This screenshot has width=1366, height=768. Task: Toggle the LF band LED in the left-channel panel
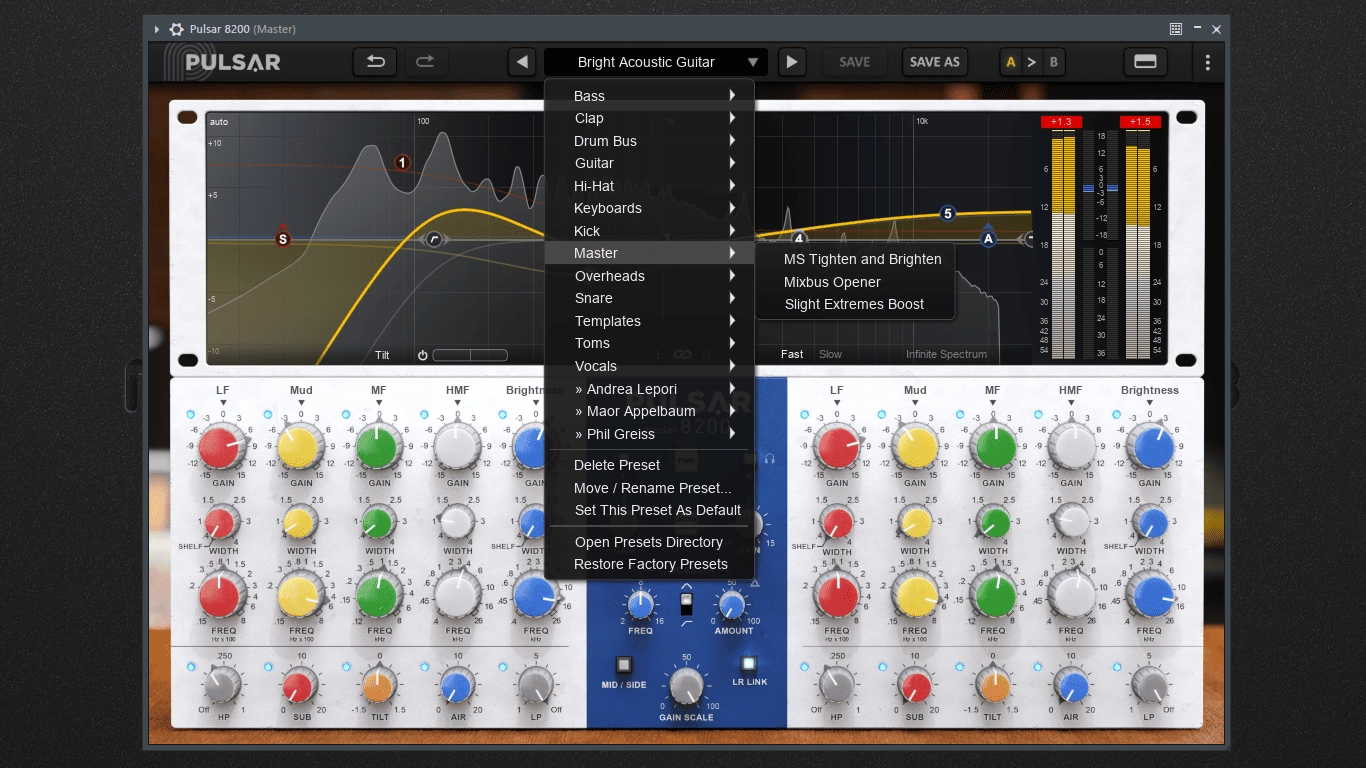(x=191, y=413)
